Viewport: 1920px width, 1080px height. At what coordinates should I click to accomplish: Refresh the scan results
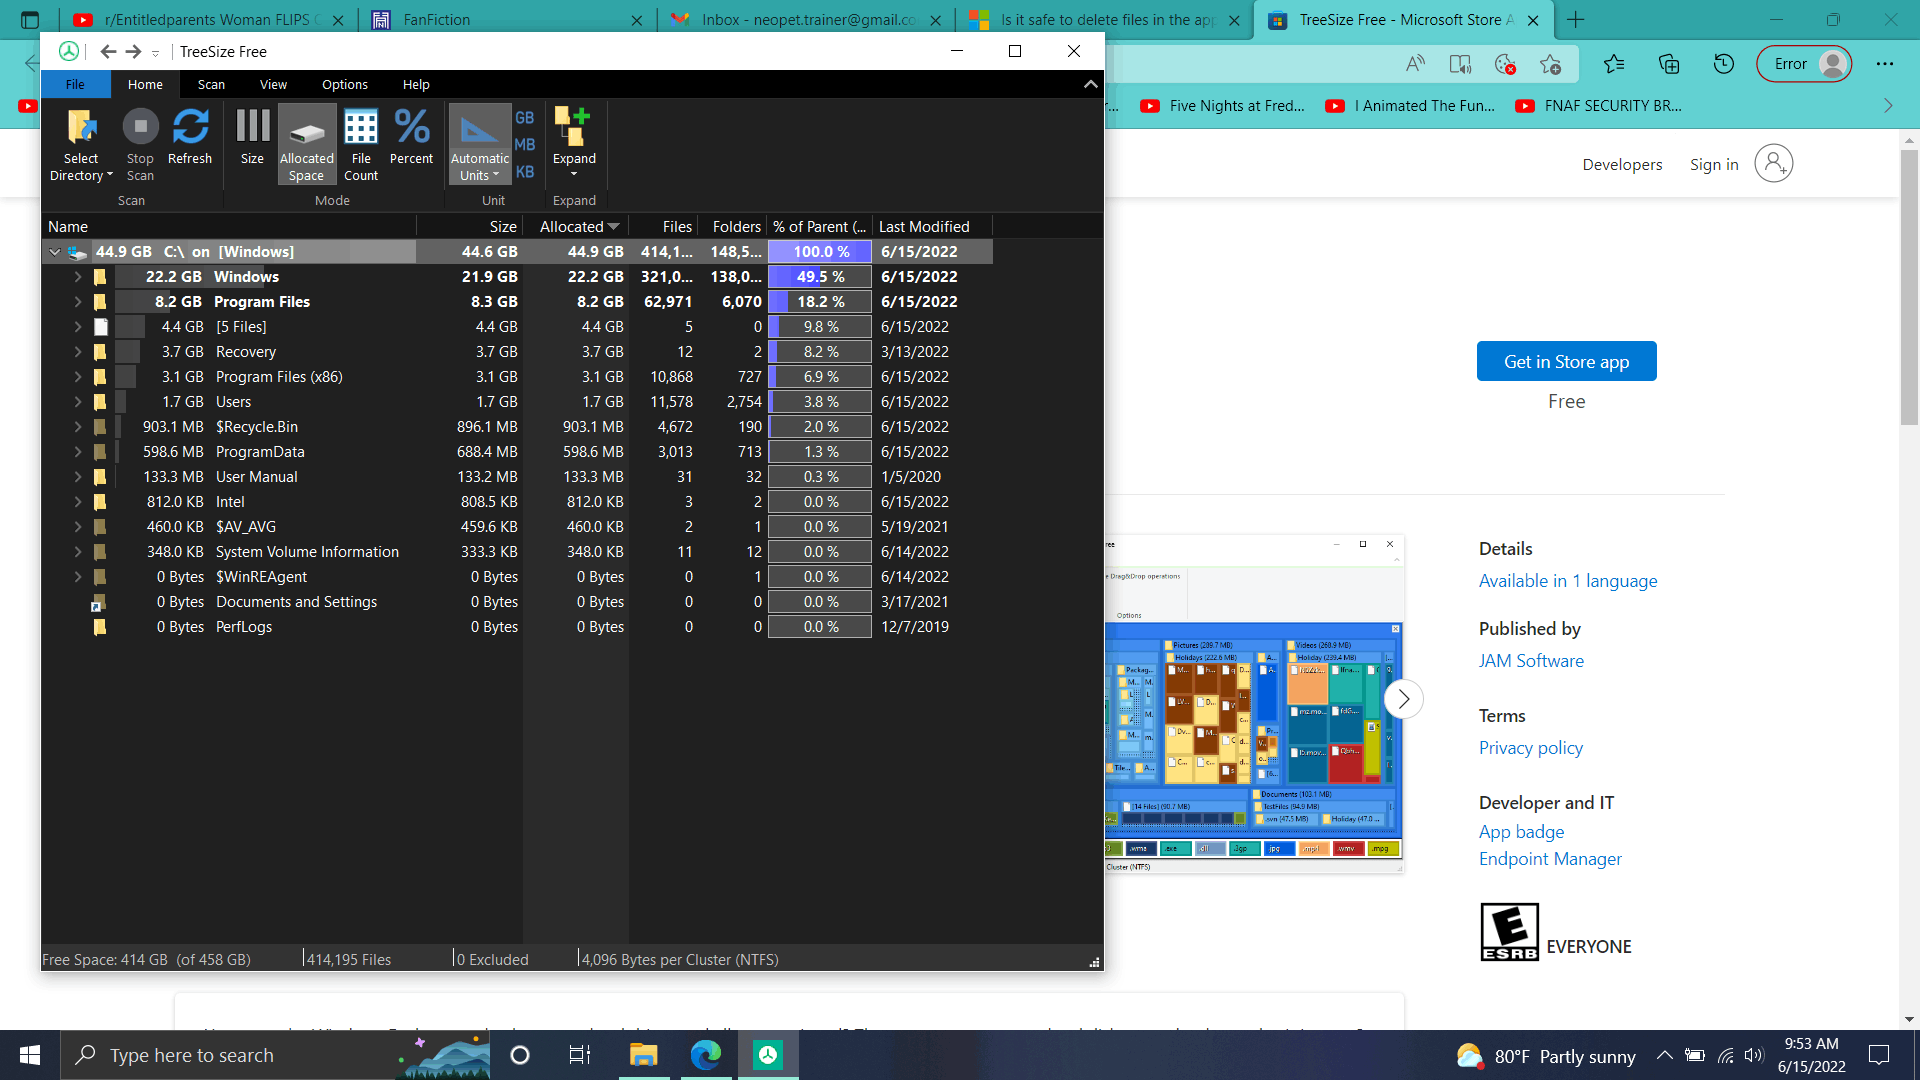pos(190,137)
